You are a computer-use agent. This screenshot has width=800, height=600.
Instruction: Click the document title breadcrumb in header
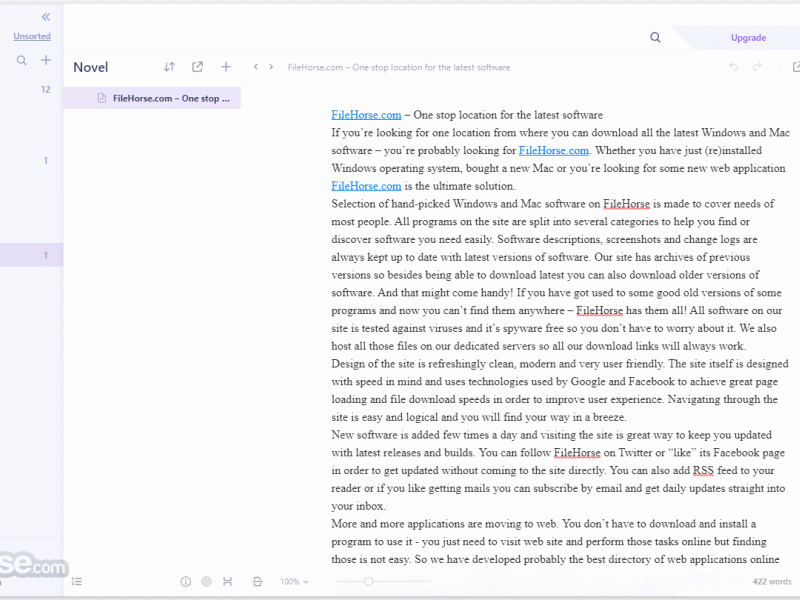(x=398, y=67)
